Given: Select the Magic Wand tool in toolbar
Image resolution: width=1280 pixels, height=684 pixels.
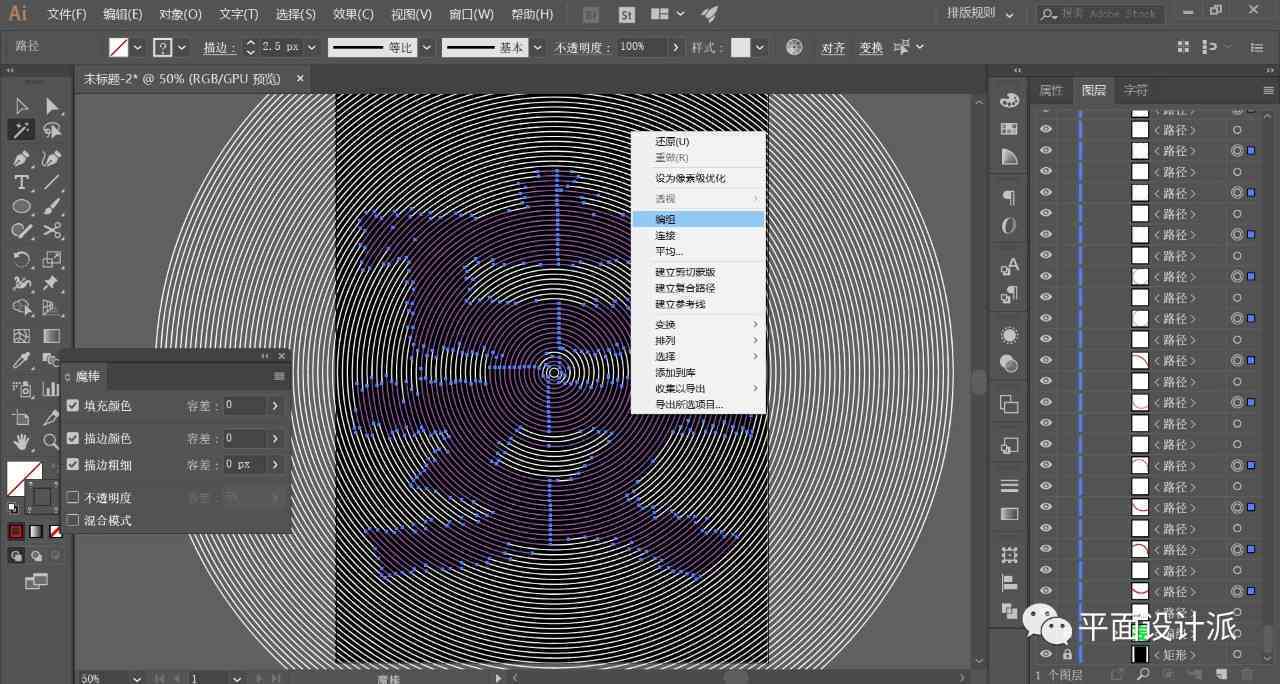Looking at the screenshot, I should click(21, 130).
